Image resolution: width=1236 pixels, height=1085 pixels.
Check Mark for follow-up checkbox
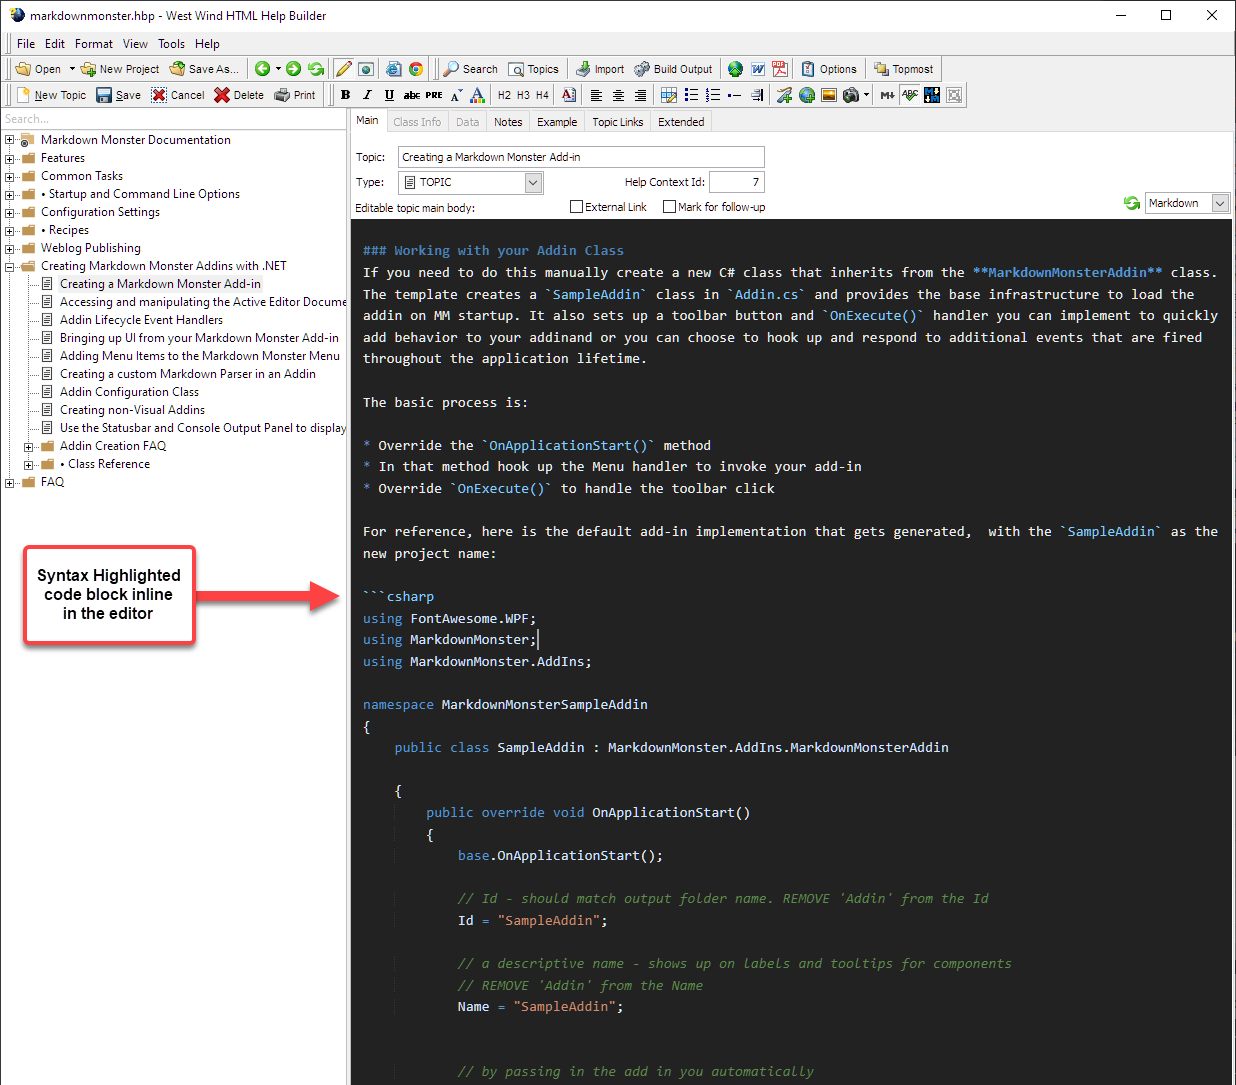point(669,207)
